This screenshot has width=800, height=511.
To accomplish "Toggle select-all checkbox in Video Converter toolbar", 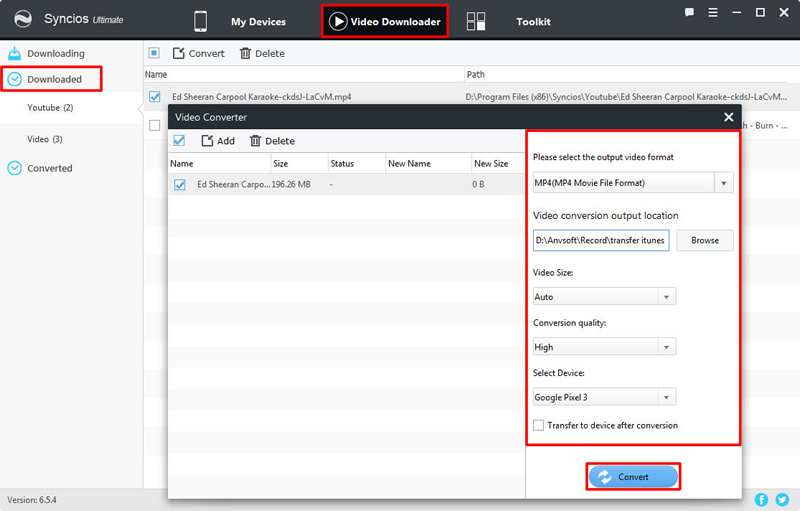I will tap(179, 141).
